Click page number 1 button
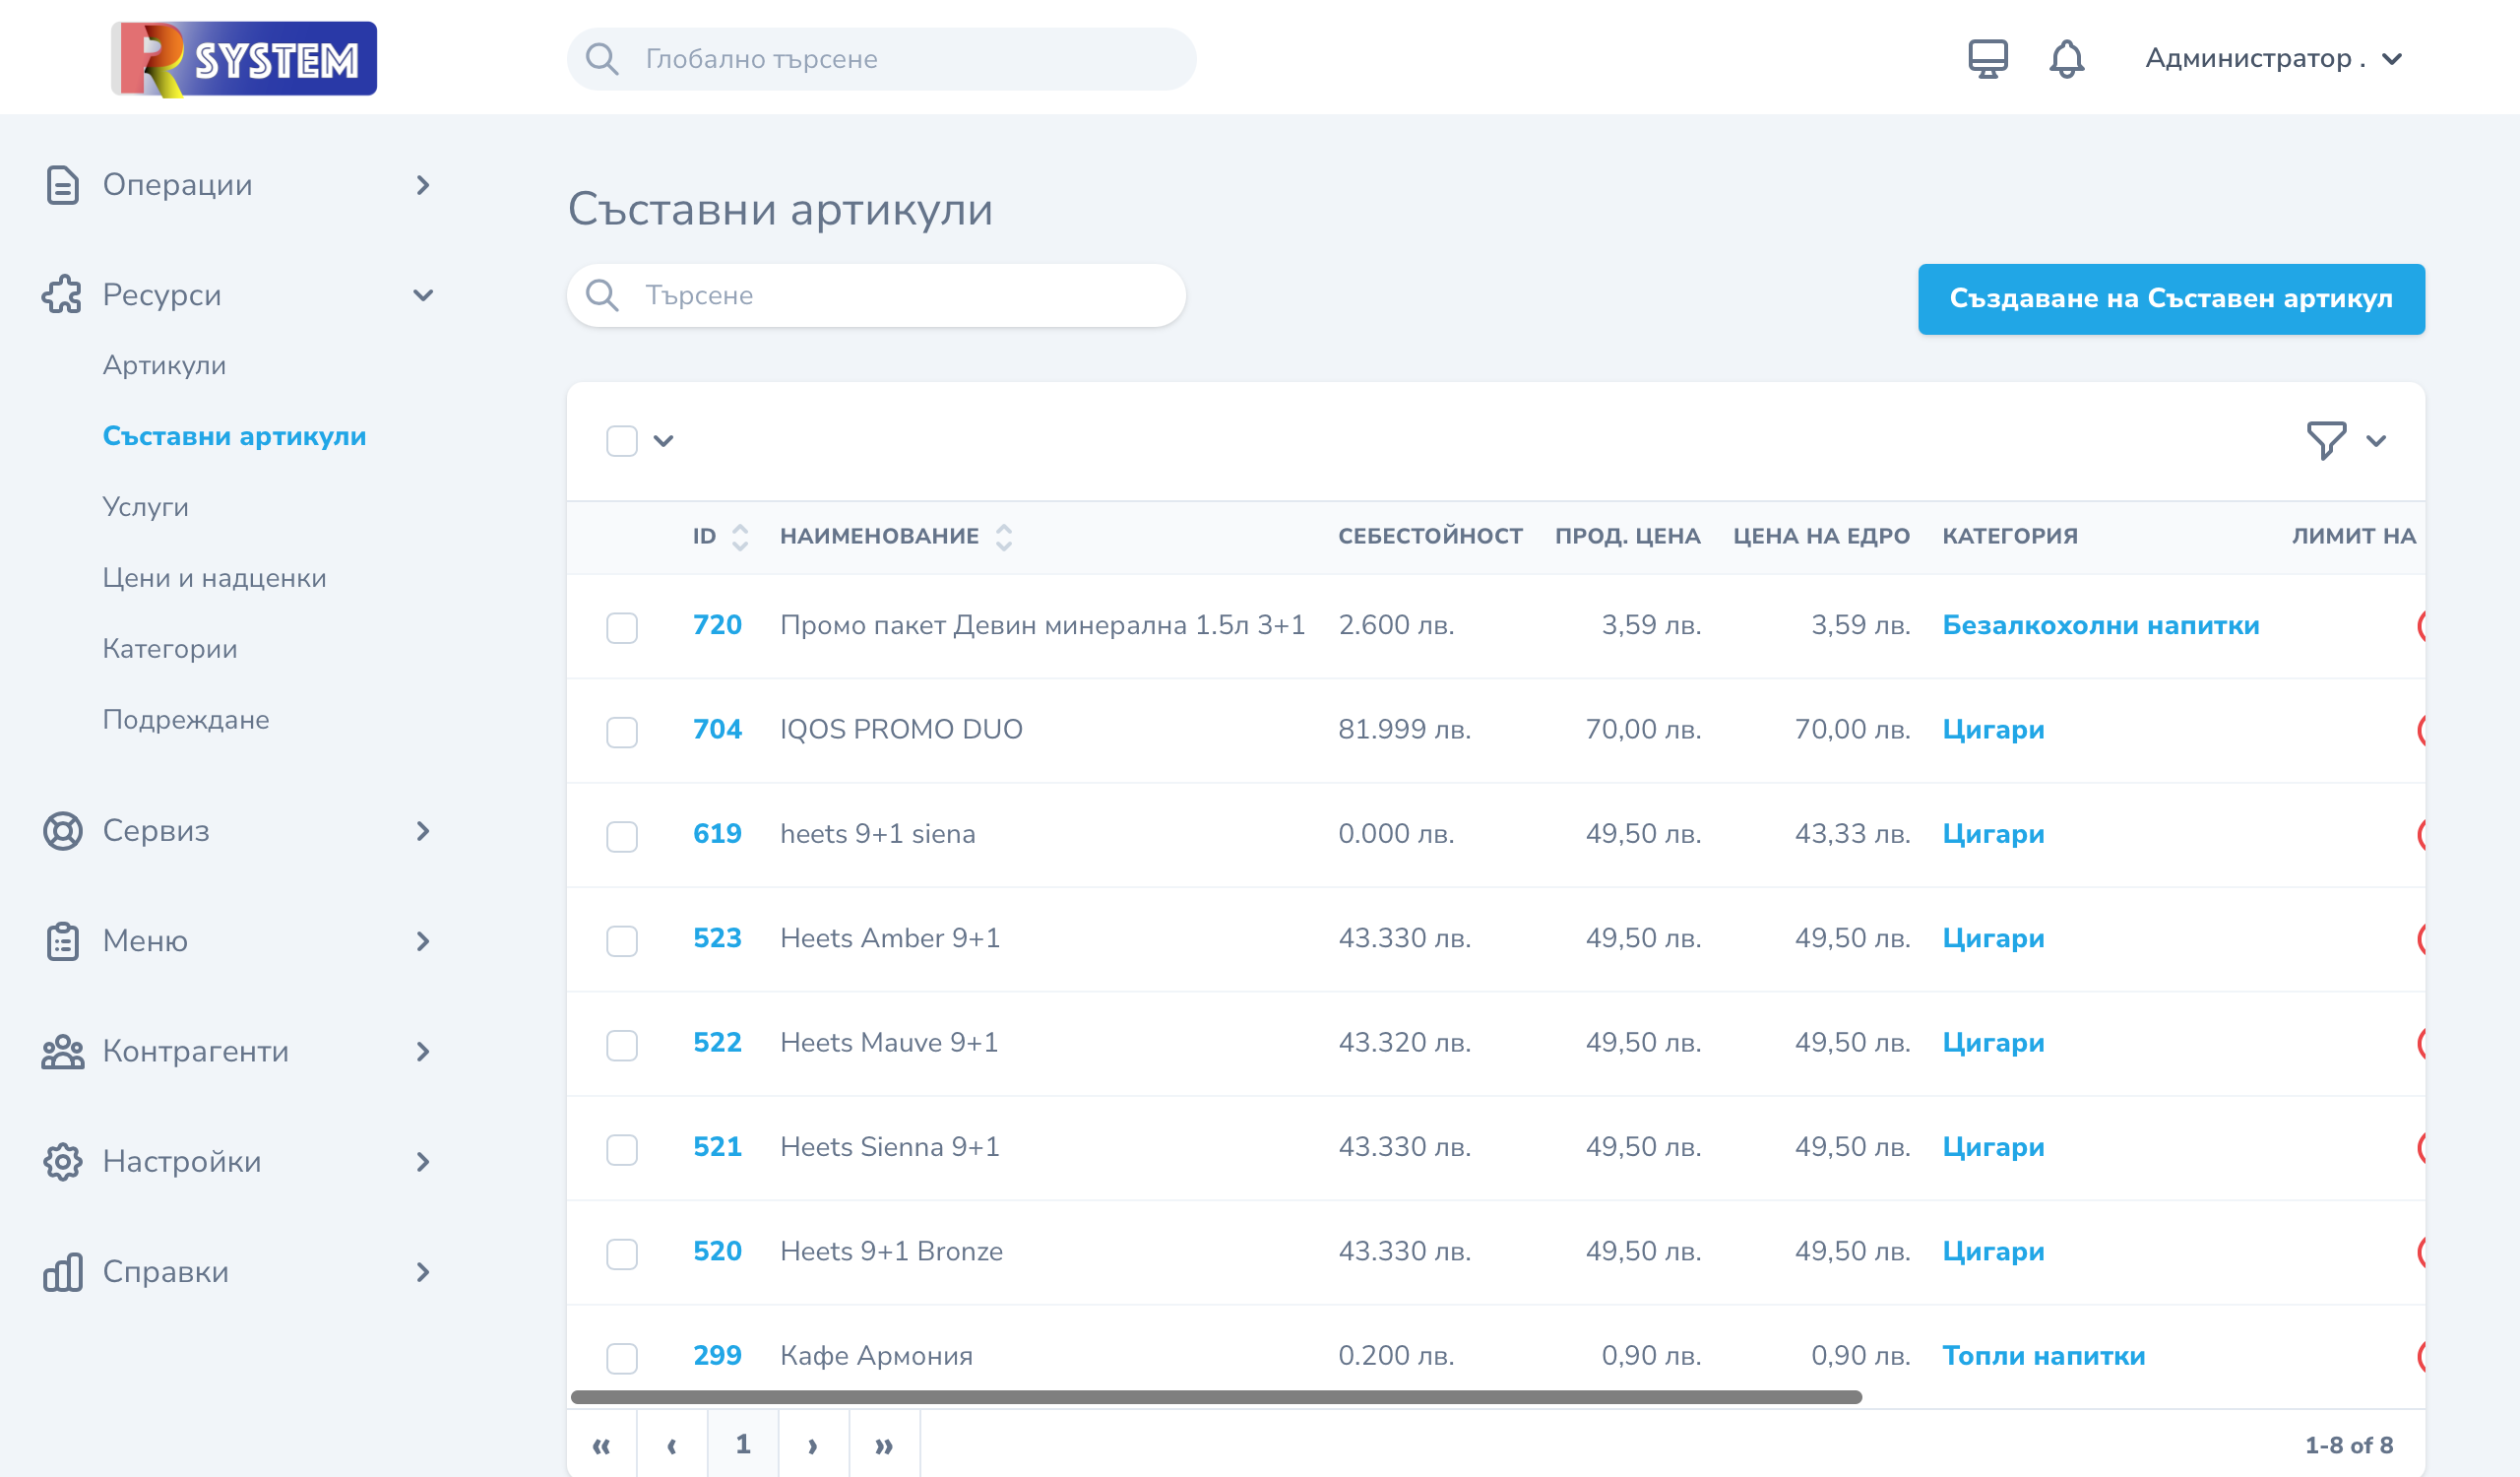The height and width of the screenshot is (1477, 2520). tap(743, 1444)
